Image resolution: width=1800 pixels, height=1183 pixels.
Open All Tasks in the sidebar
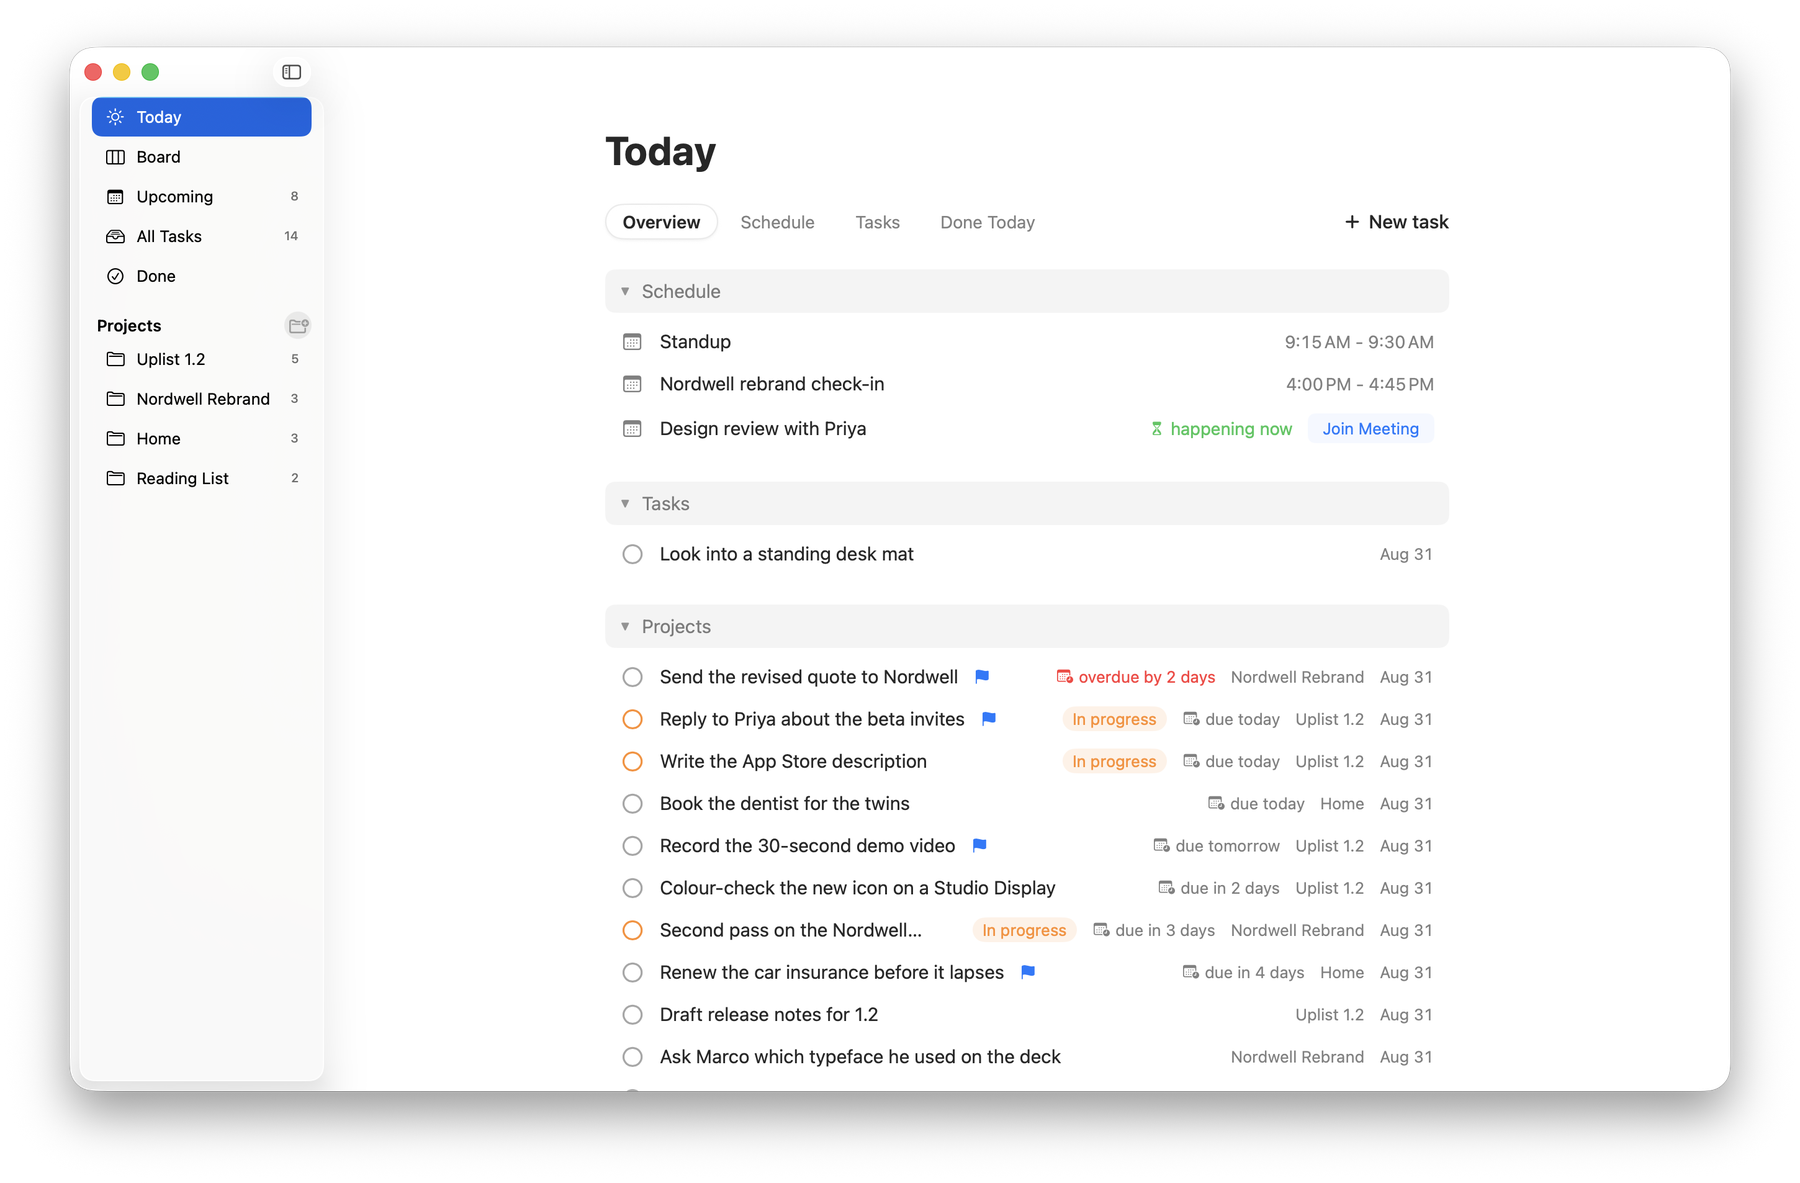tap(202, 236)
